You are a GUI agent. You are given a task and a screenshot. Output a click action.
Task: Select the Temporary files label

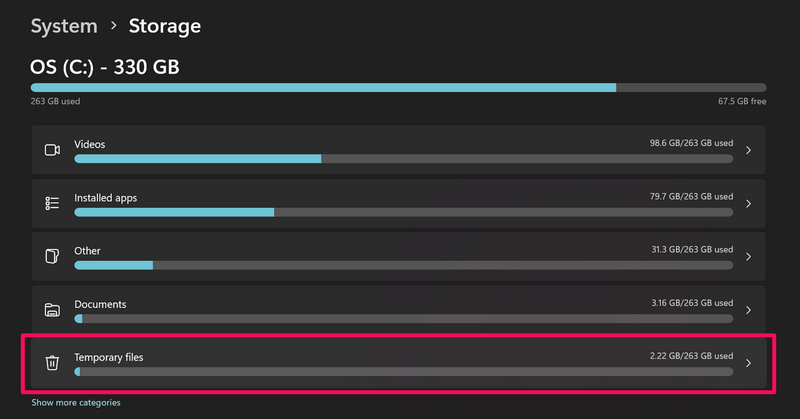pyautogui.click(x=110, y=357)
